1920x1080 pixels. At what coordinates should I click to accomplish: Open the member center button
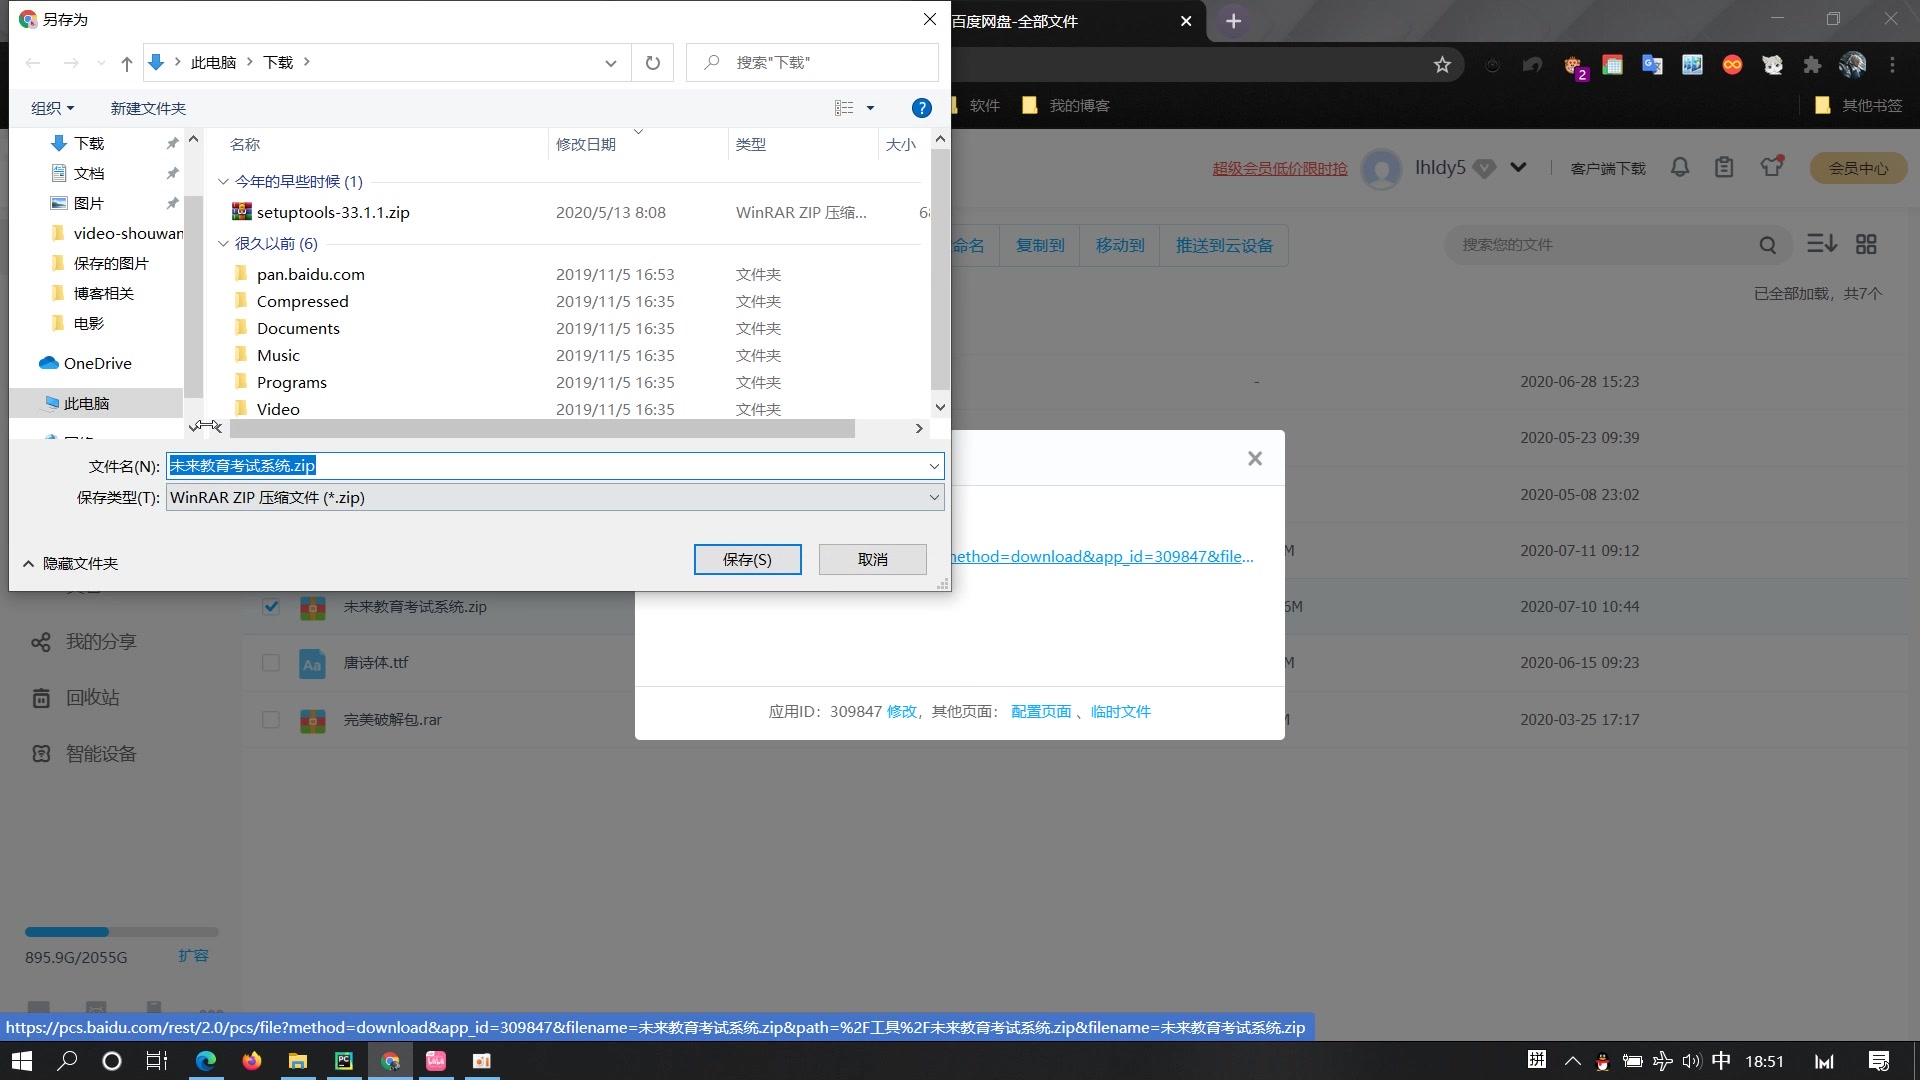1858,168
